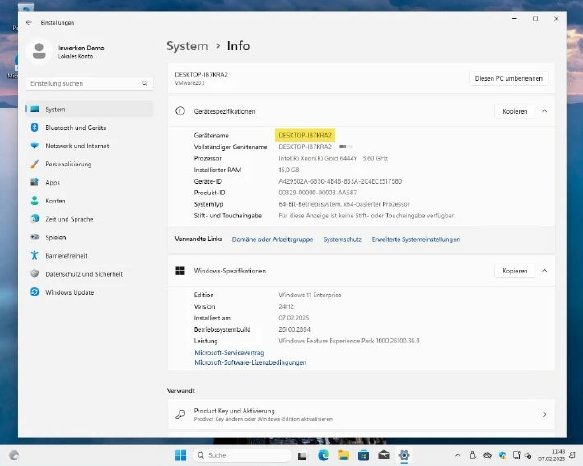Screen dimensions: 583x466
Task: Open Personalisierung settings
Action: click(89, 164)
